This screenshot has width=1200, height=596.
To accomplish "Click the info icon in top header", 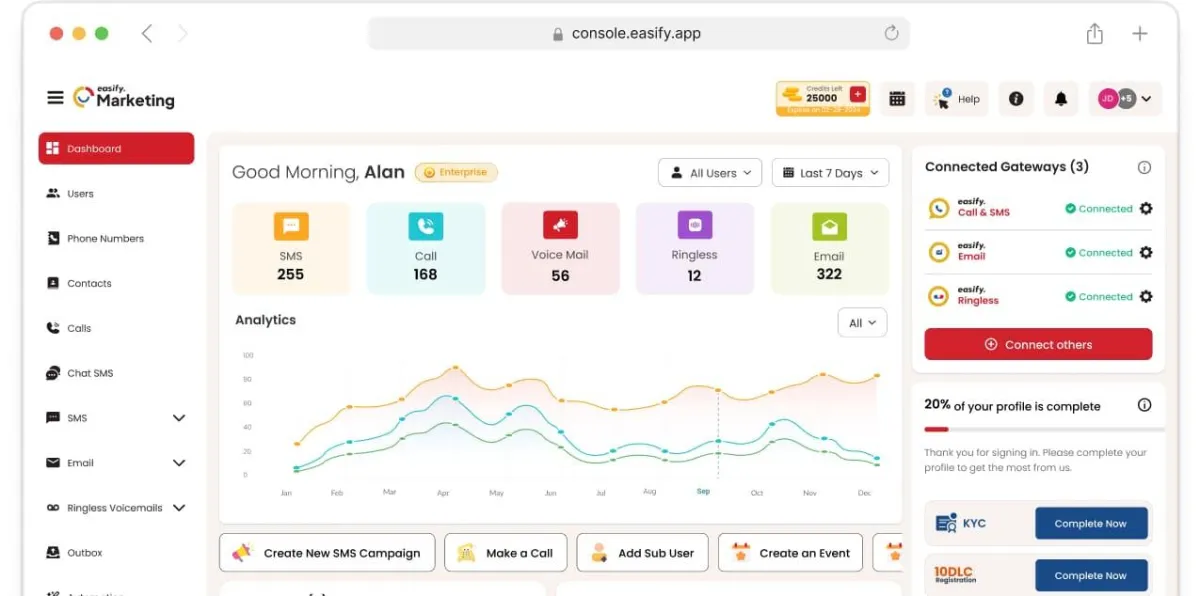I will 1016,99.
